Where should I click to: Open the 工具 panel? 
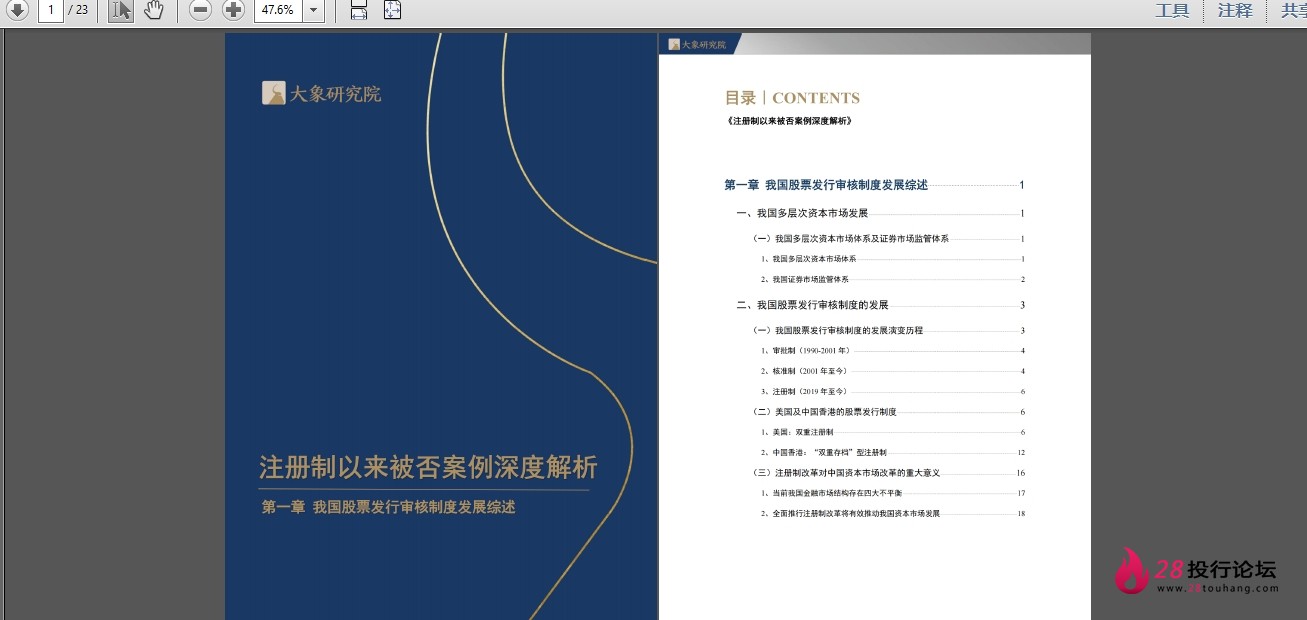tap(1172, 10)
